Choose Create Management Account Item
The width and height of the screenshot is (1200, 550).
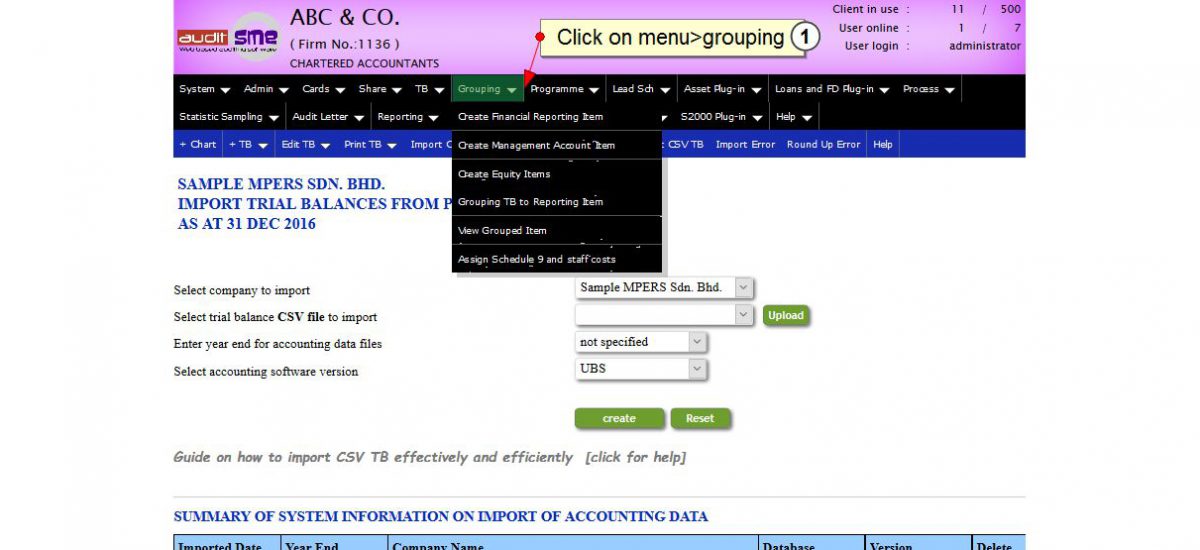[x=536, y=145]
